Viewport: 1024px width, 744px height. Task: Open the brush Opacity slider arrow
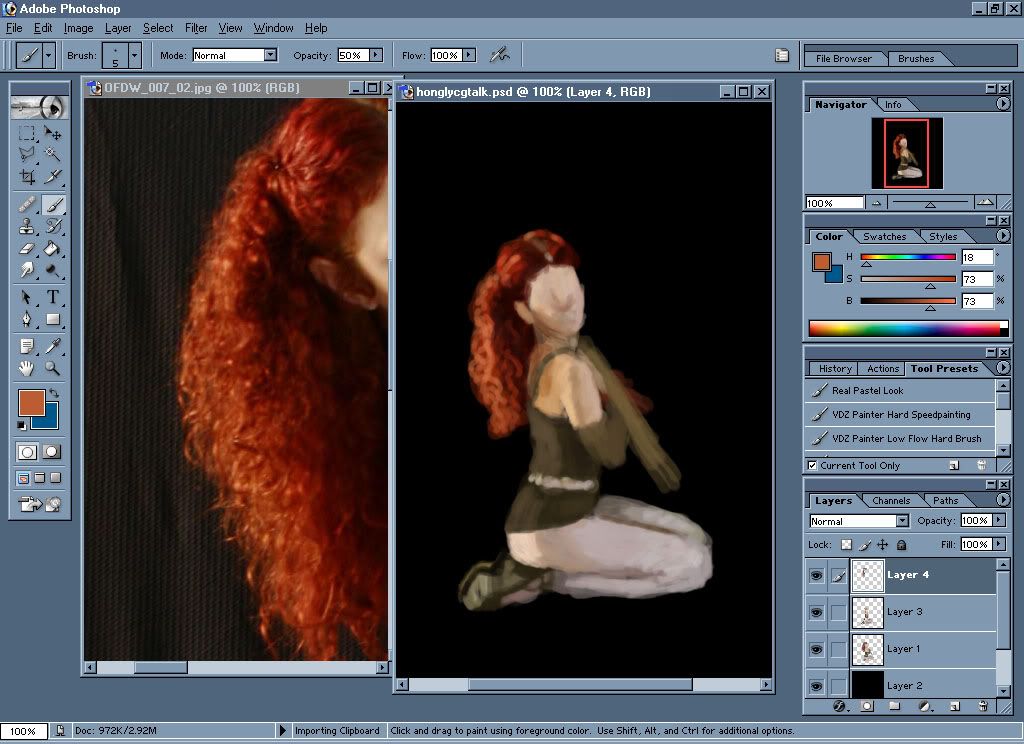point(376,56)
